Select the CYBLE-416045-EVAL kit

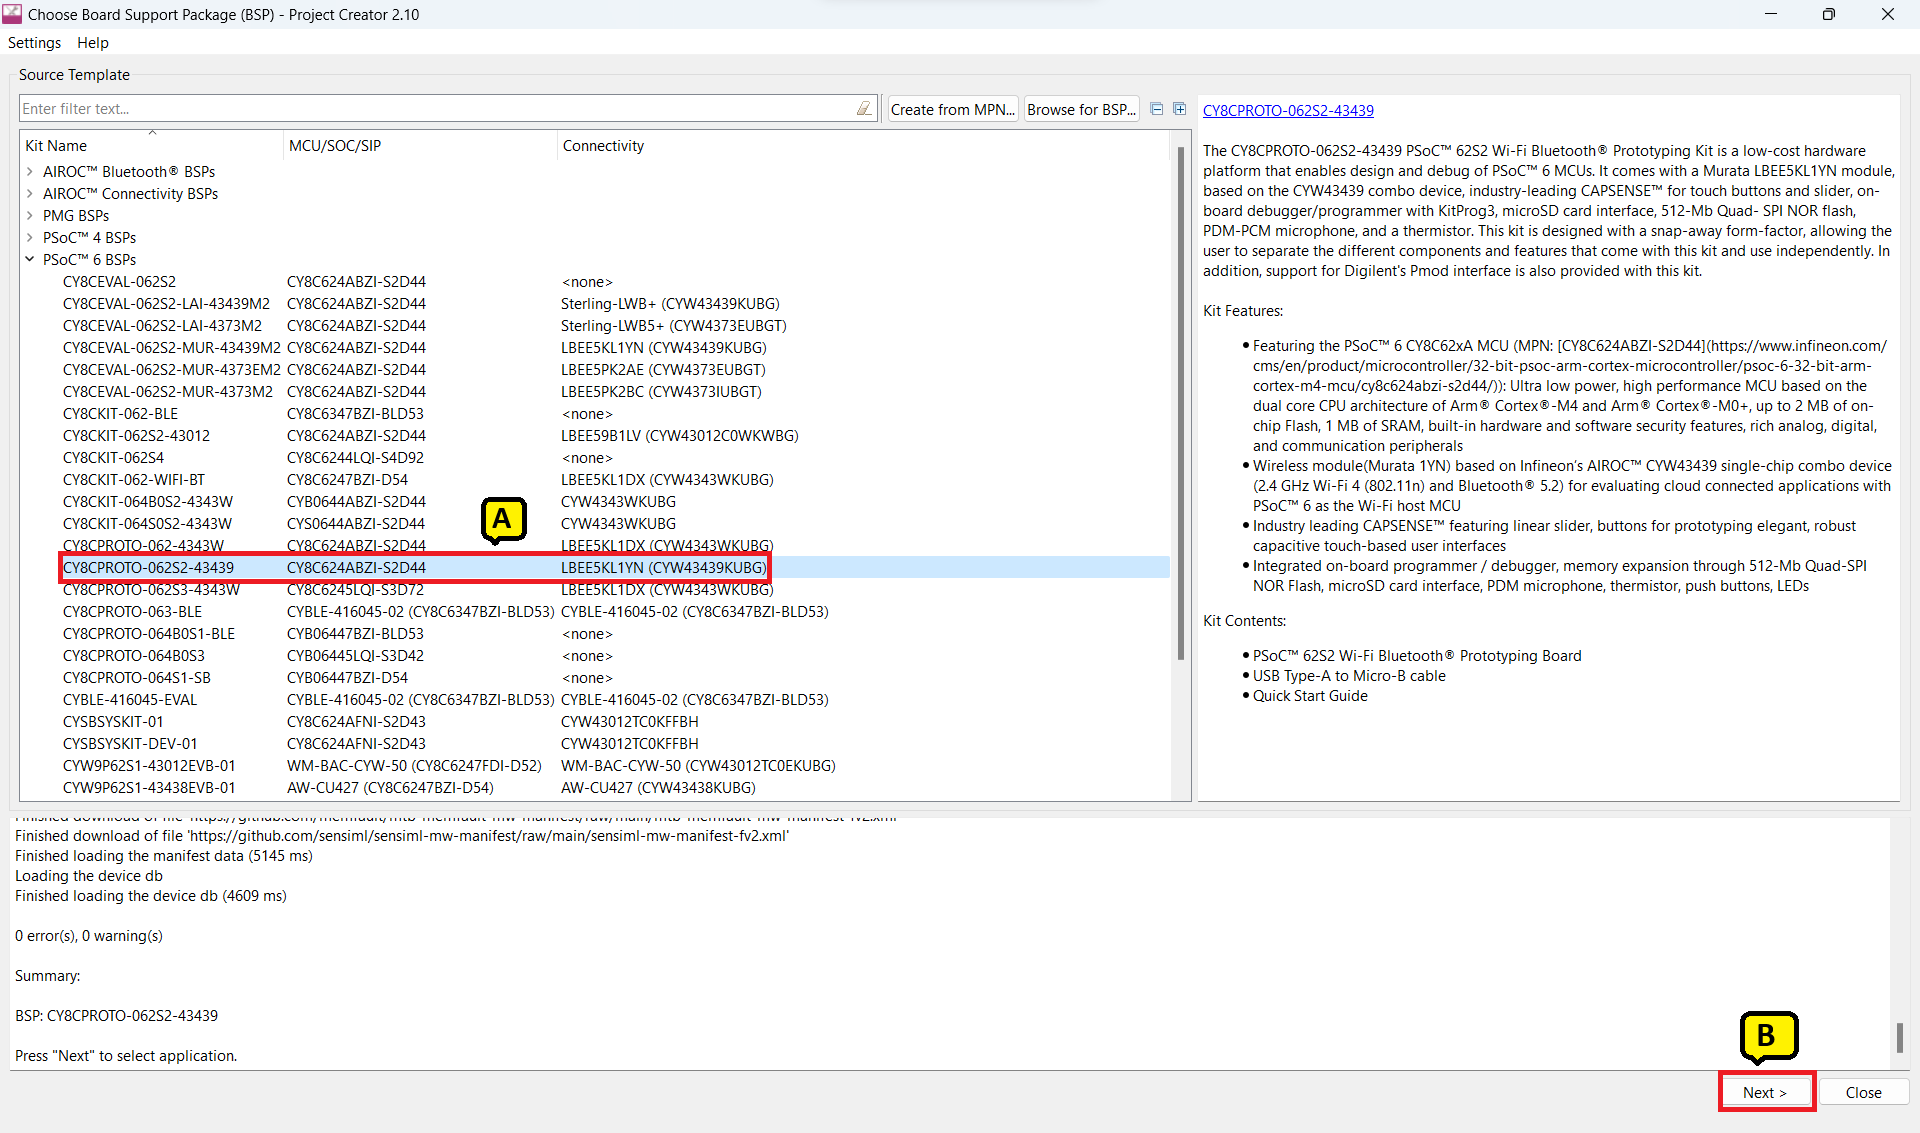130,700
